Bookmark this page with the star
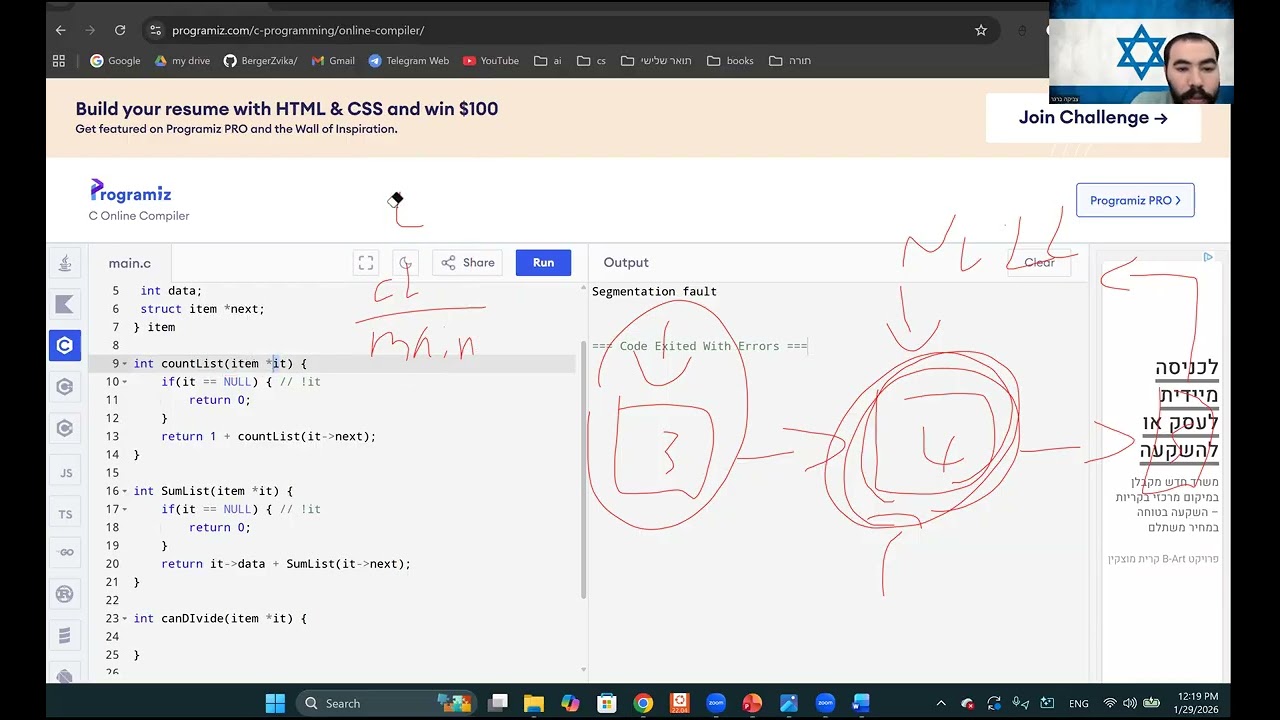The width and height of the screenshot is (1280, 720). [981, 30]
